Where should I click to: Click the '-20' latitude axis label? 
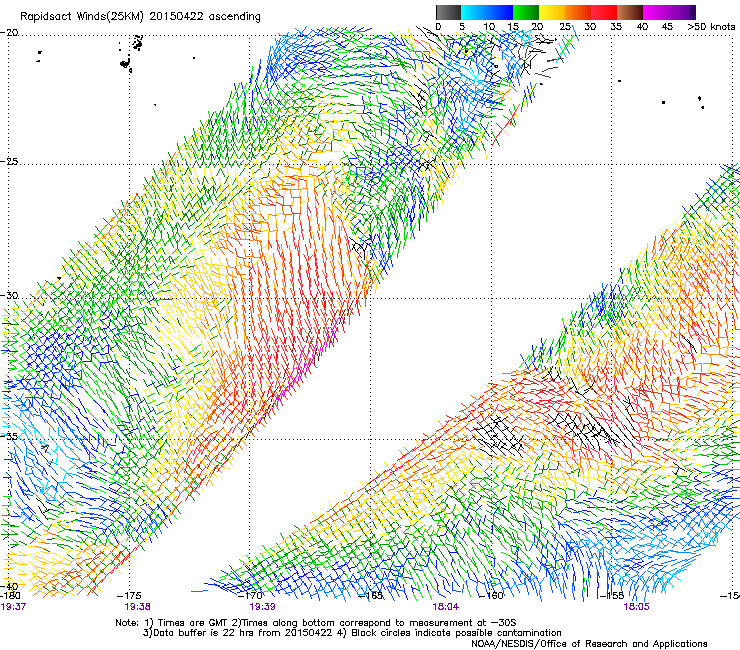9,33
